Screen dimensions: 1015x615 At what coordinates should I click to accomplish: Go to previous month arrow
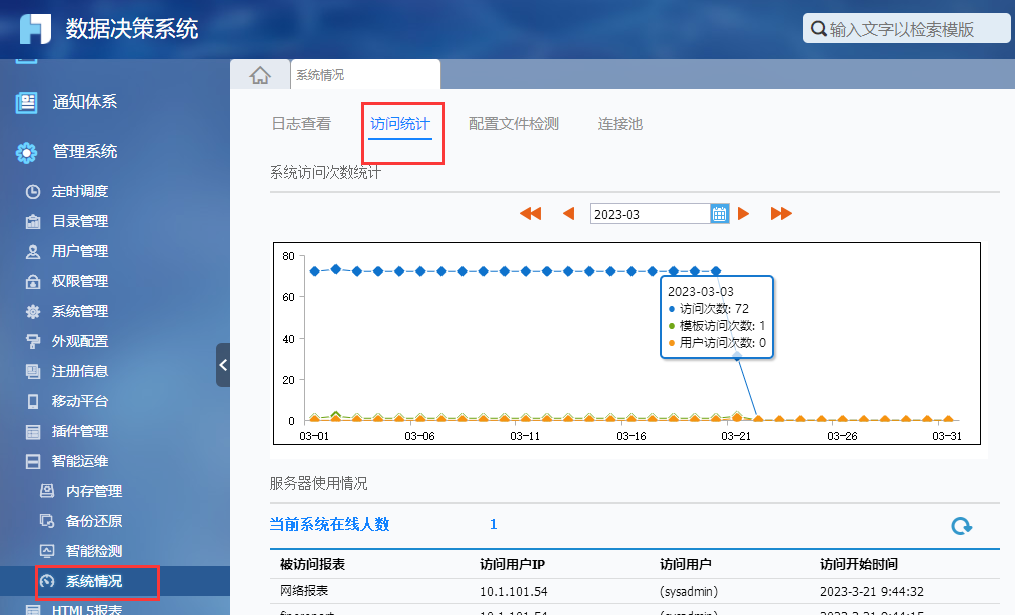569,214
